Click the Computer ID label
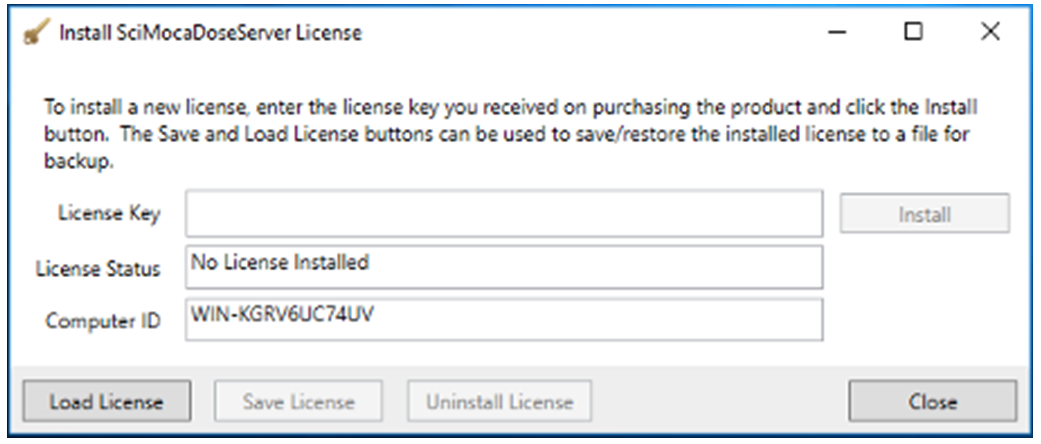Image resolution: width=1041 pixels, height=444 pixels. click(103, 322)
